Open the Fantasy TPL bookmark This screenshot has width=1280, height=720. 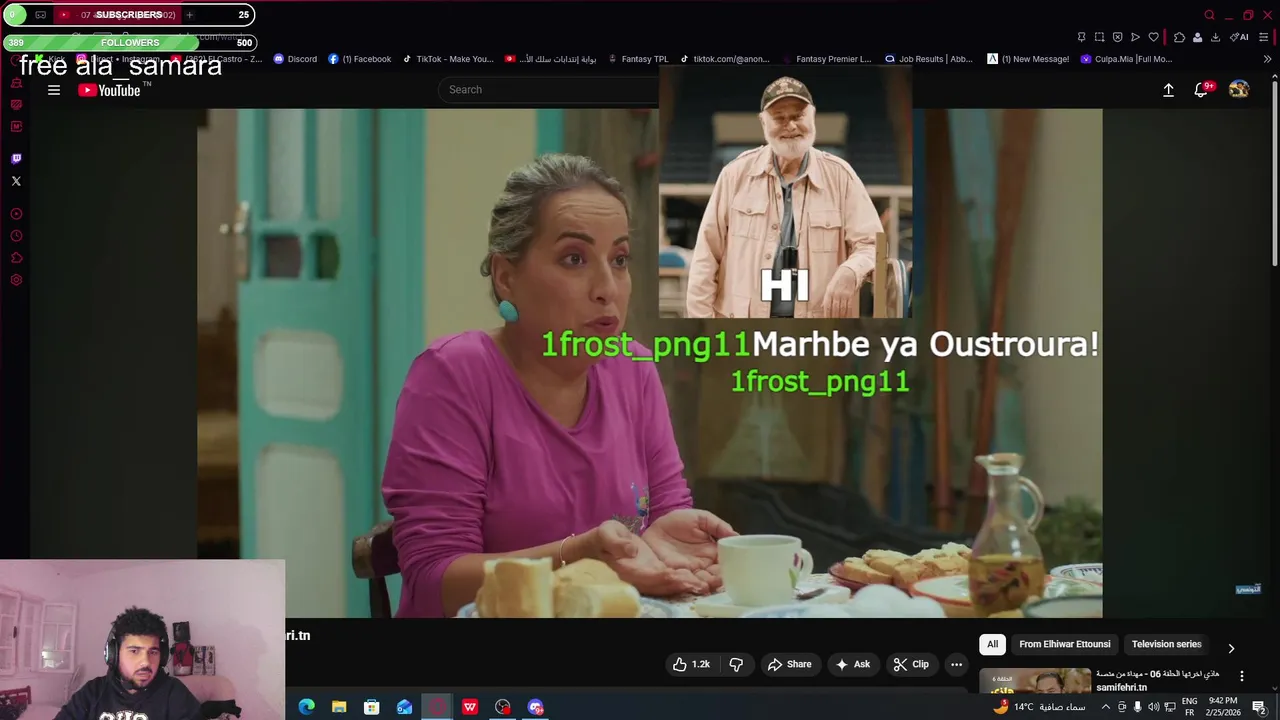(637, 59)
